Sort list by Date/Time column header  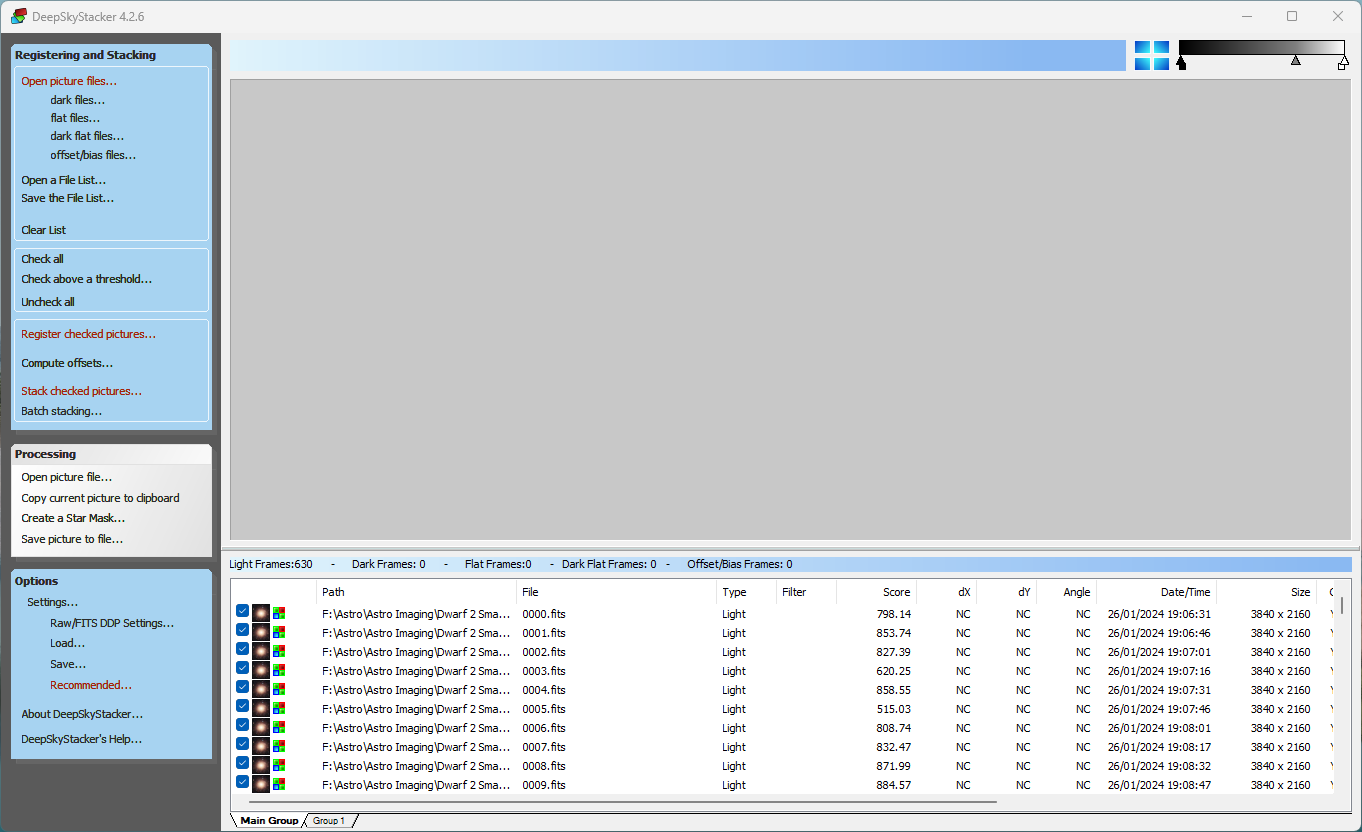tap(1156, 592)
